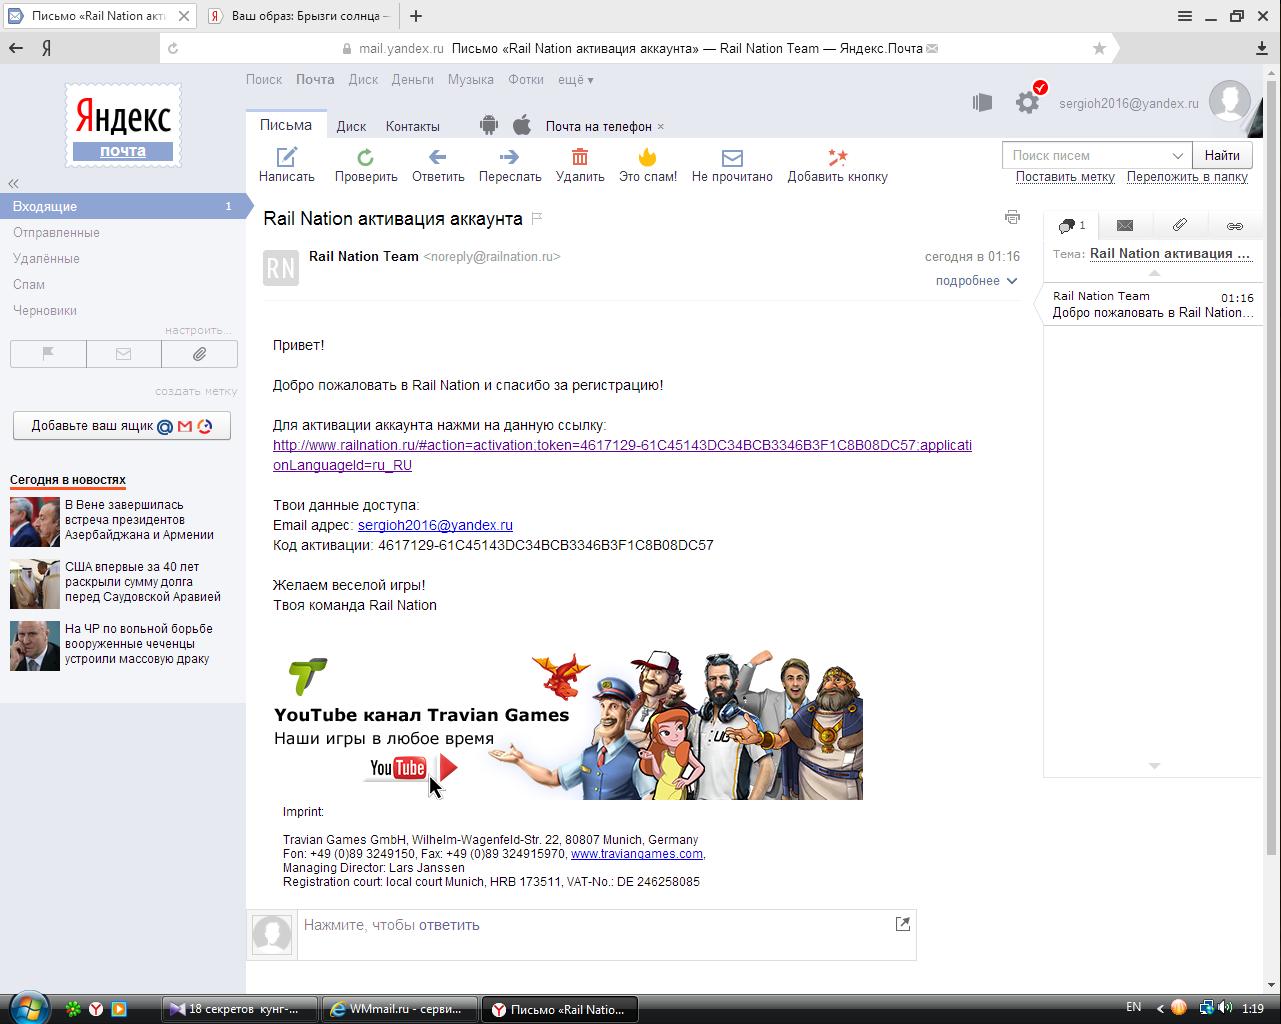Click Поставить метку link

coord(1065,176)
